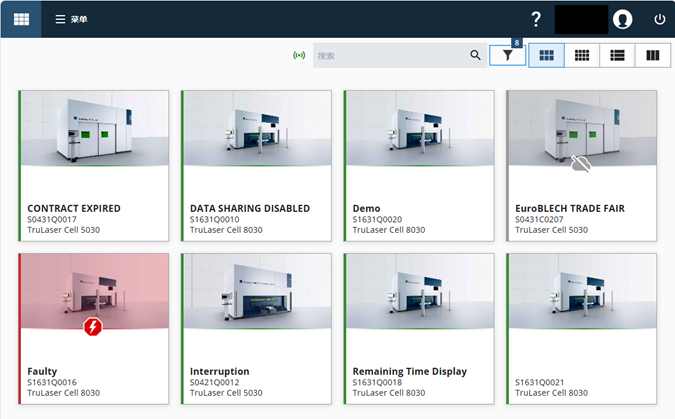Screen dimensions: 675x419
Task: Open the user profile icon
Action: [x=622, y=19]
